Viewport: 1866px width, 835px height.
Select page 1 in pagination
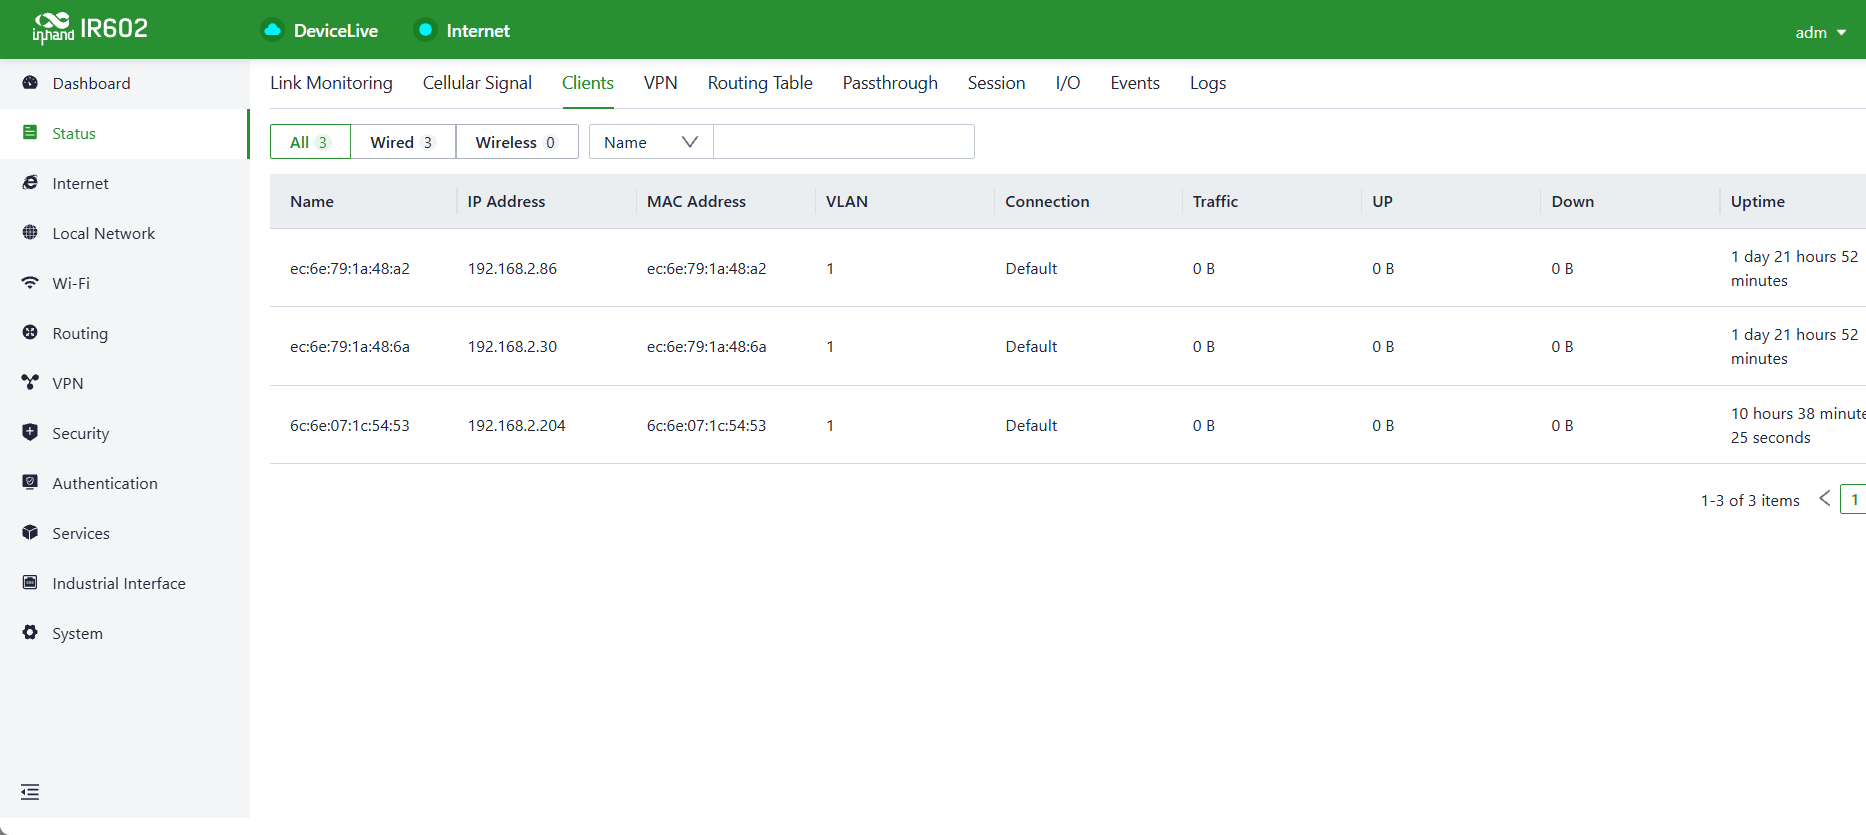click(x=1854, y=499)
